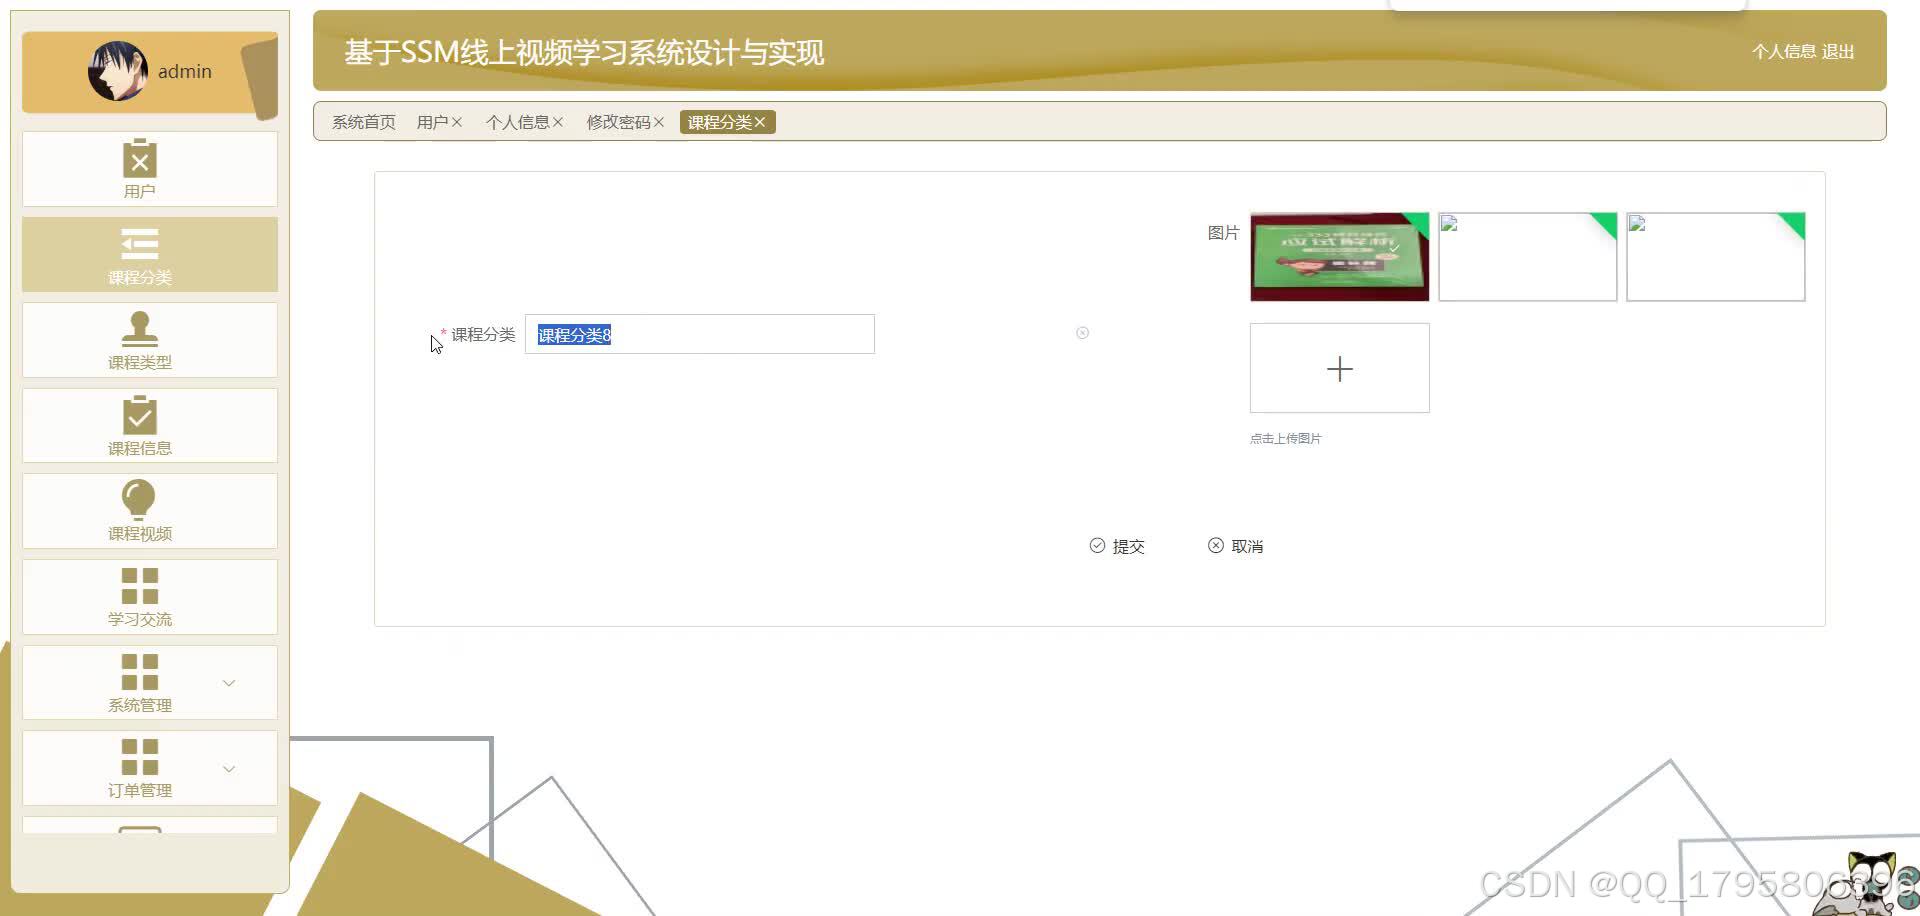Click inside the 课程分类 text field

click(699, 334)
